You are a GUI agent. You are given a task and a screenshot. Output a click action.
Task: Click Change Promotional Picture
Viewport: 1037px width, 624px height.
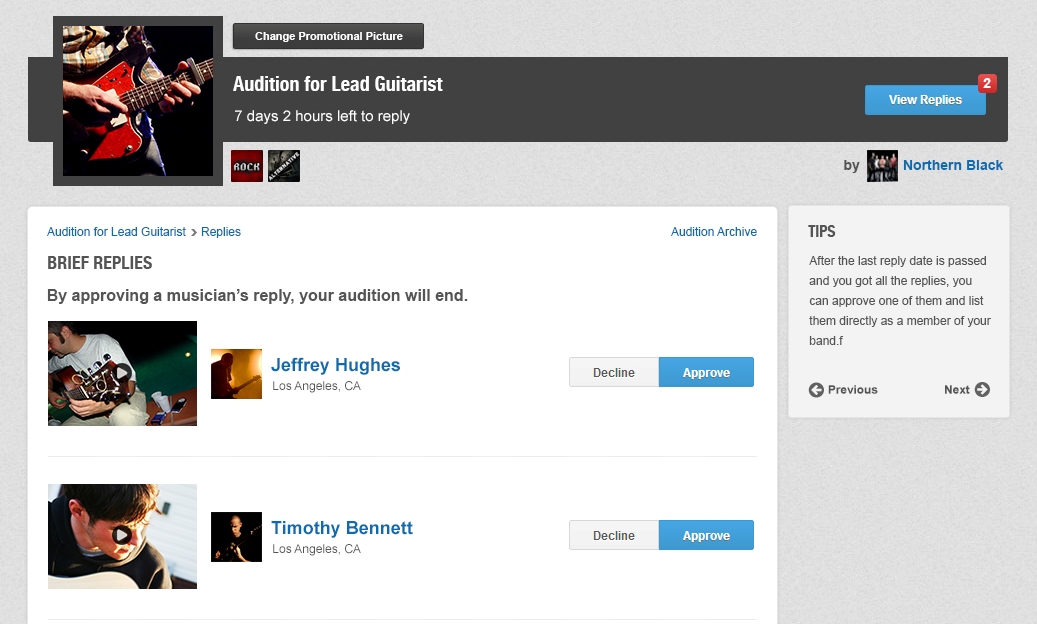[x=328, y=35]
